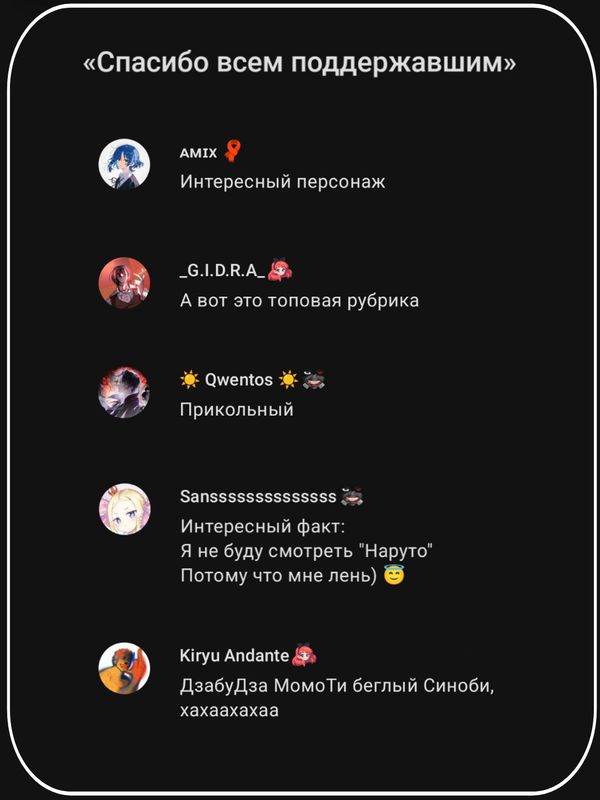Open the _G.I.D.R.A_ username profile
Screen dimensions: 600x800
222,270
